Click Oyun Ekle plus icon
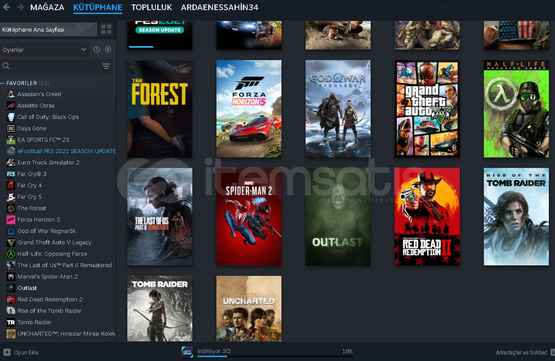This screenshot has width=555, height=361. point(7,352)
